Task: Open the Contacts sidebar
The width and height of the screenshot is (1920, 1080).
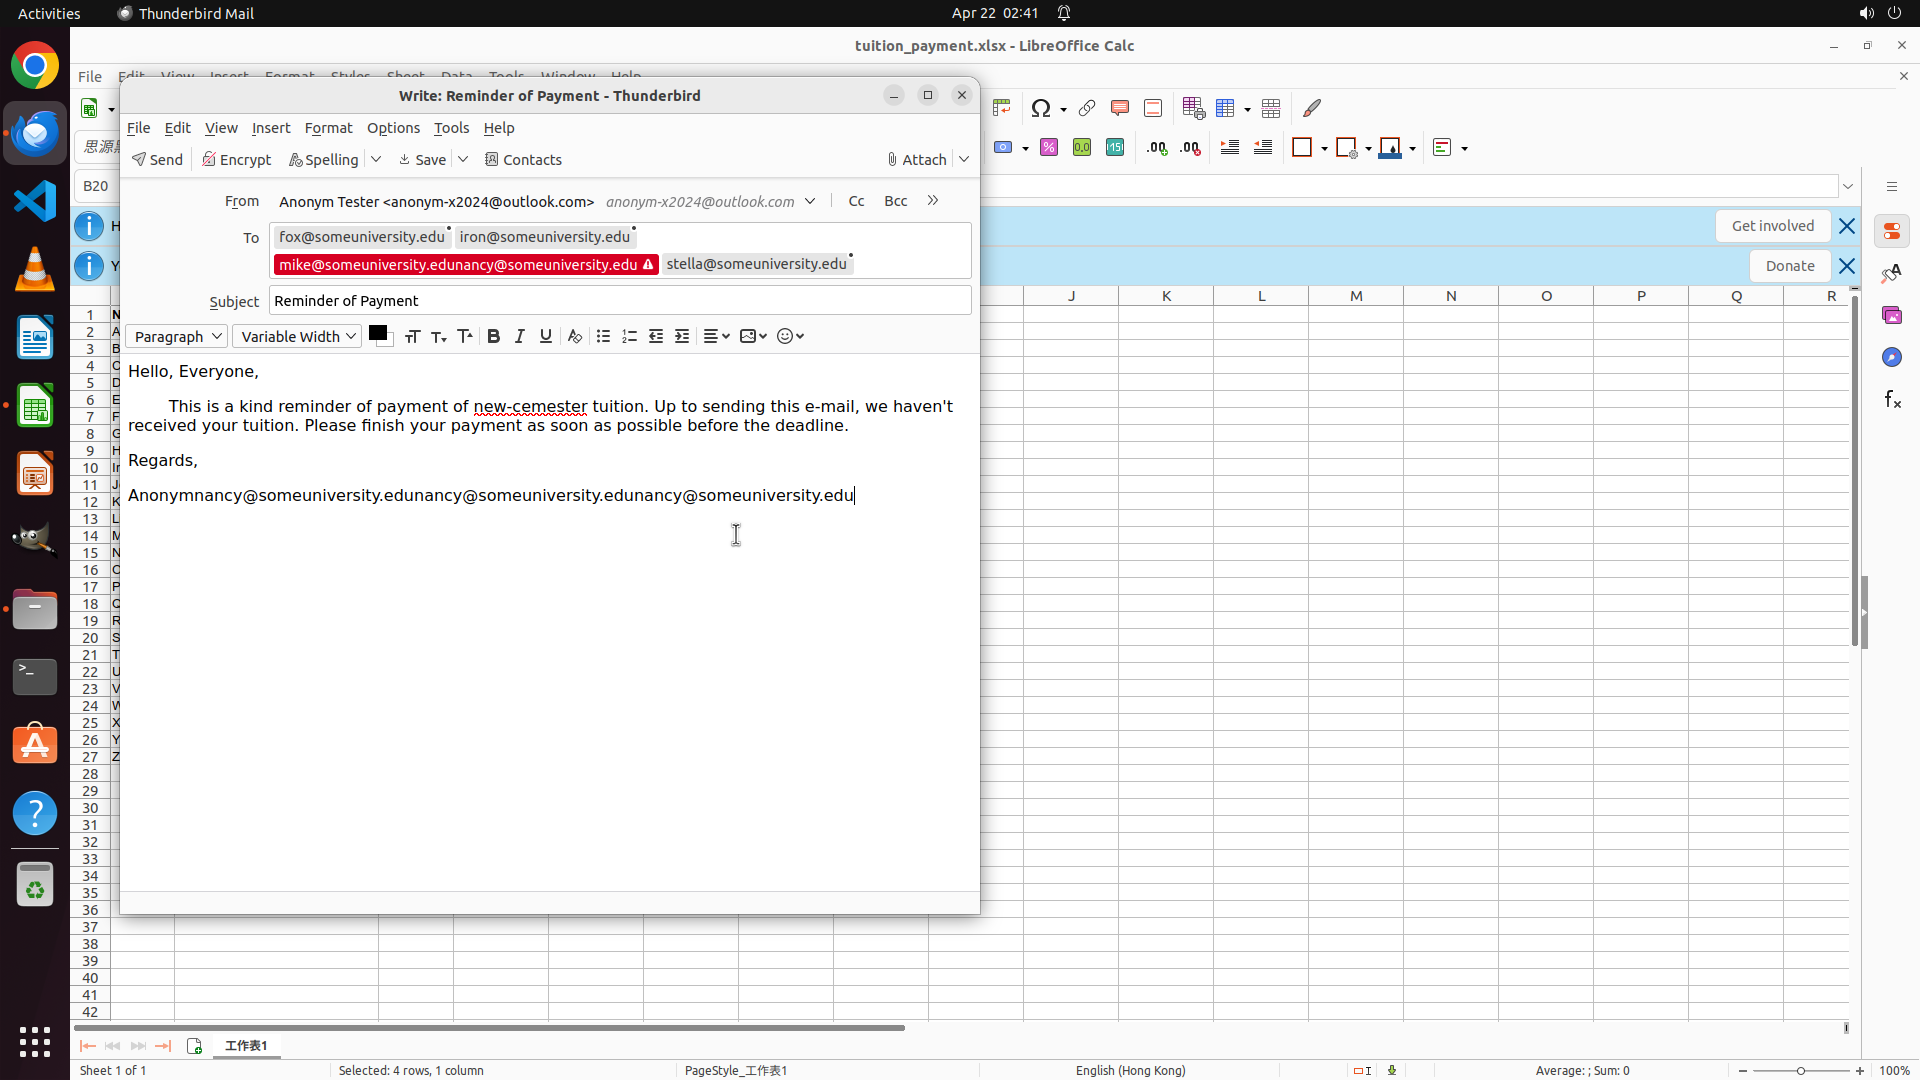Action: pos(523,159)
